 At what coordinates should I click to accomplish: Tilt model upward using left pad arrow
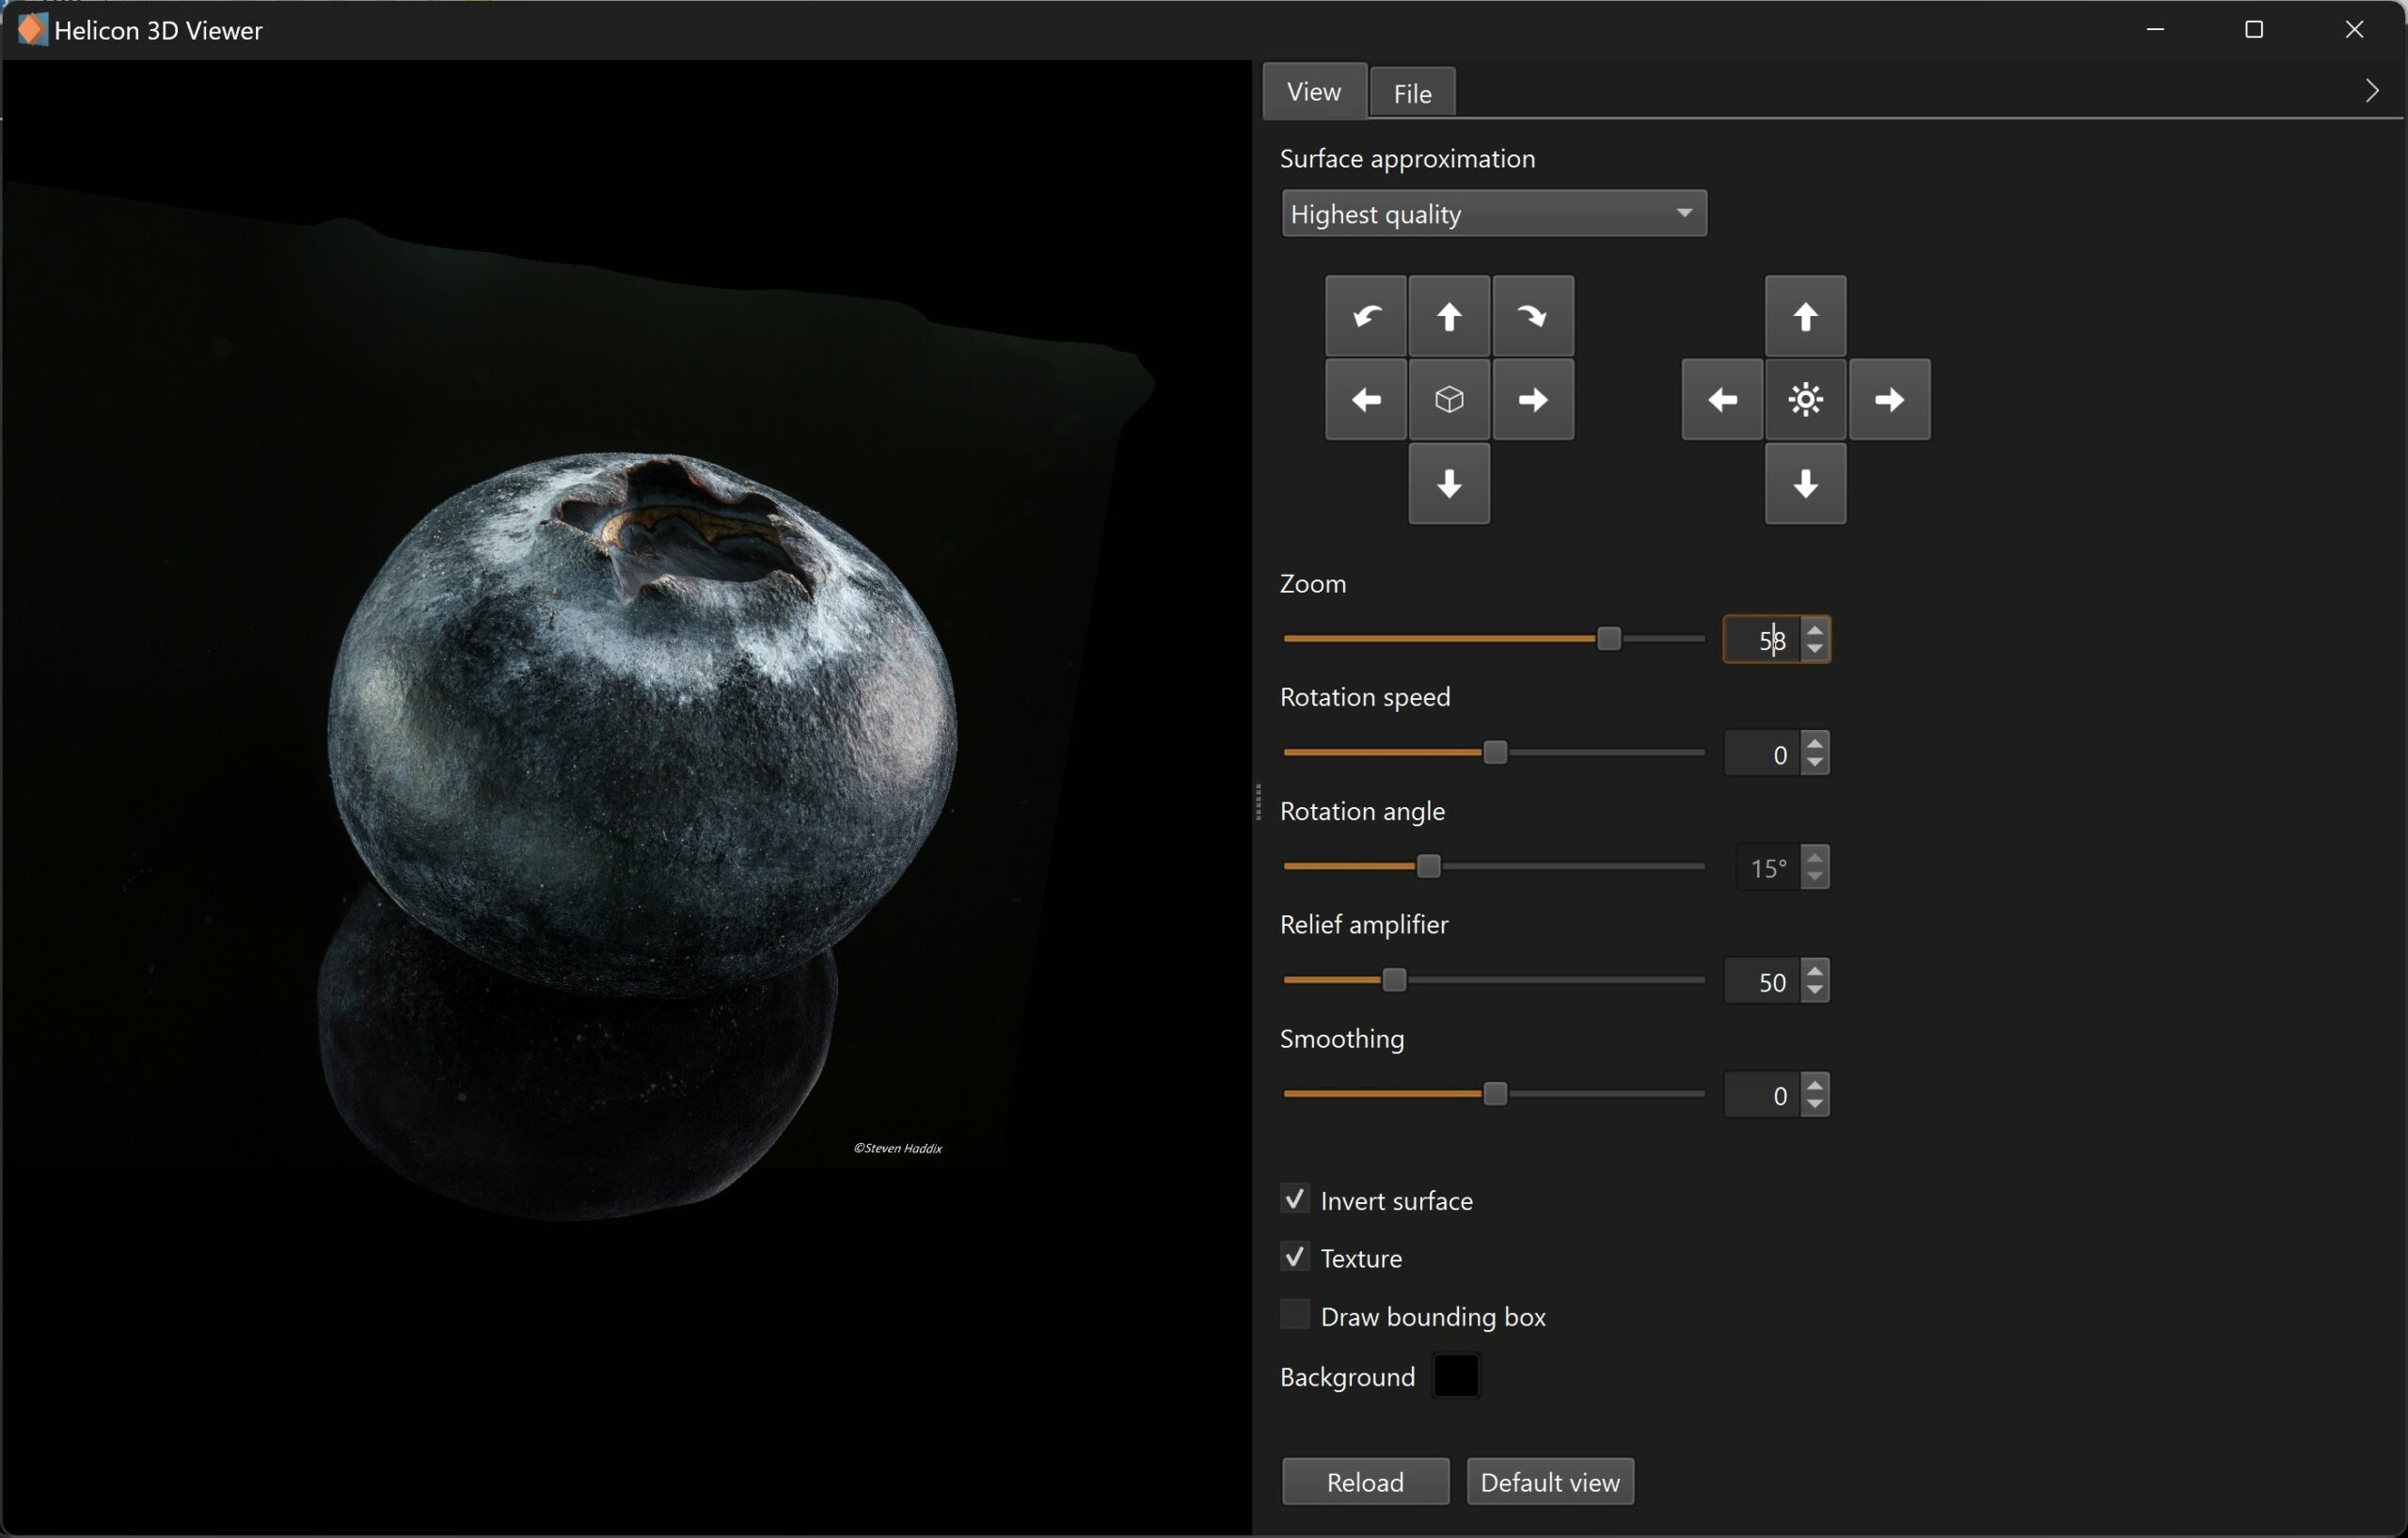coord(1449,317)
